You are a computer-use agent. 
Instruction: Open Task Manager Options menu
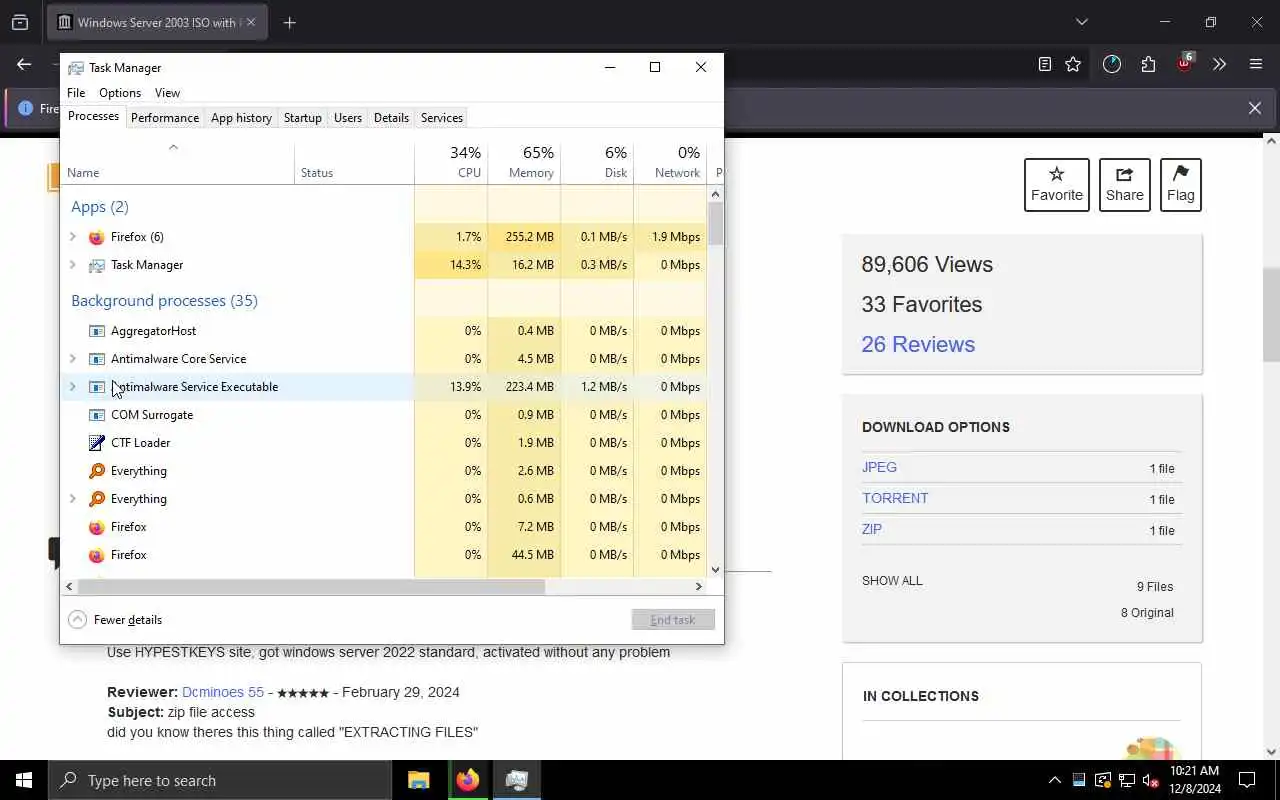(120, 93)
